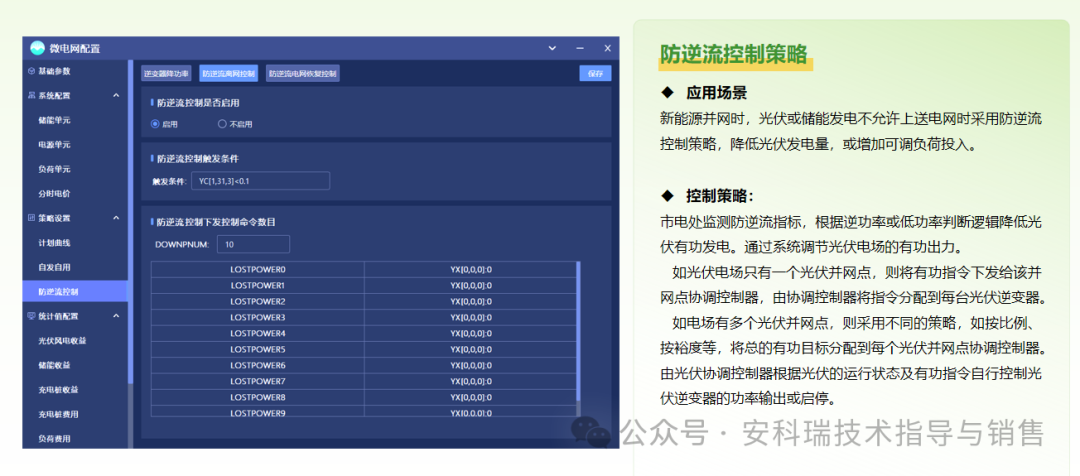
Task: Click the LOSTPOWER4 cell
Action: coord(258,333)
